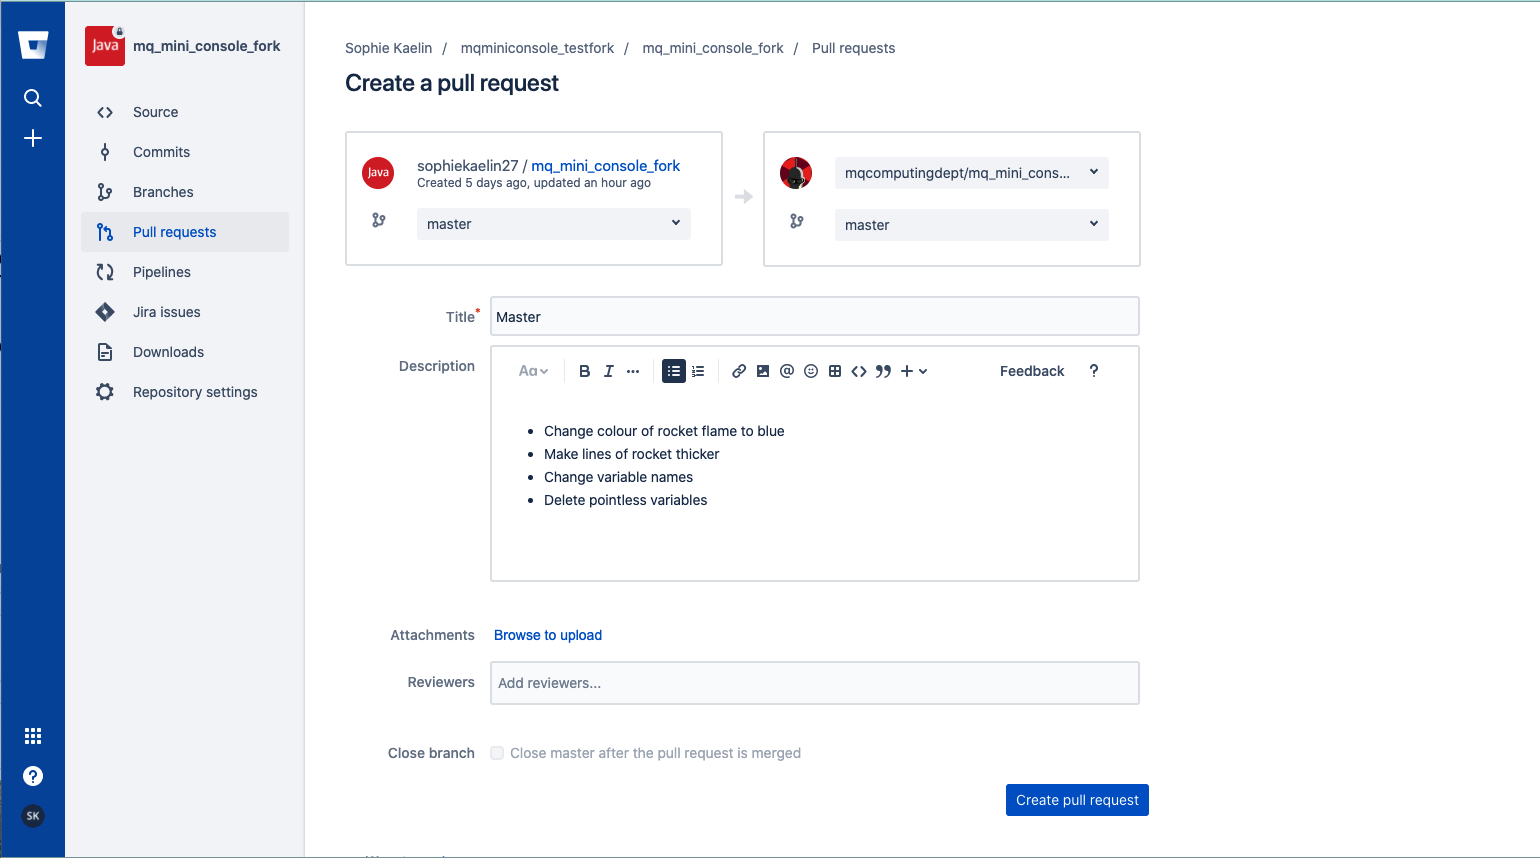Open the text style Aa dropdown
The image size is (1540, 858).
click(x=533, y=371)
